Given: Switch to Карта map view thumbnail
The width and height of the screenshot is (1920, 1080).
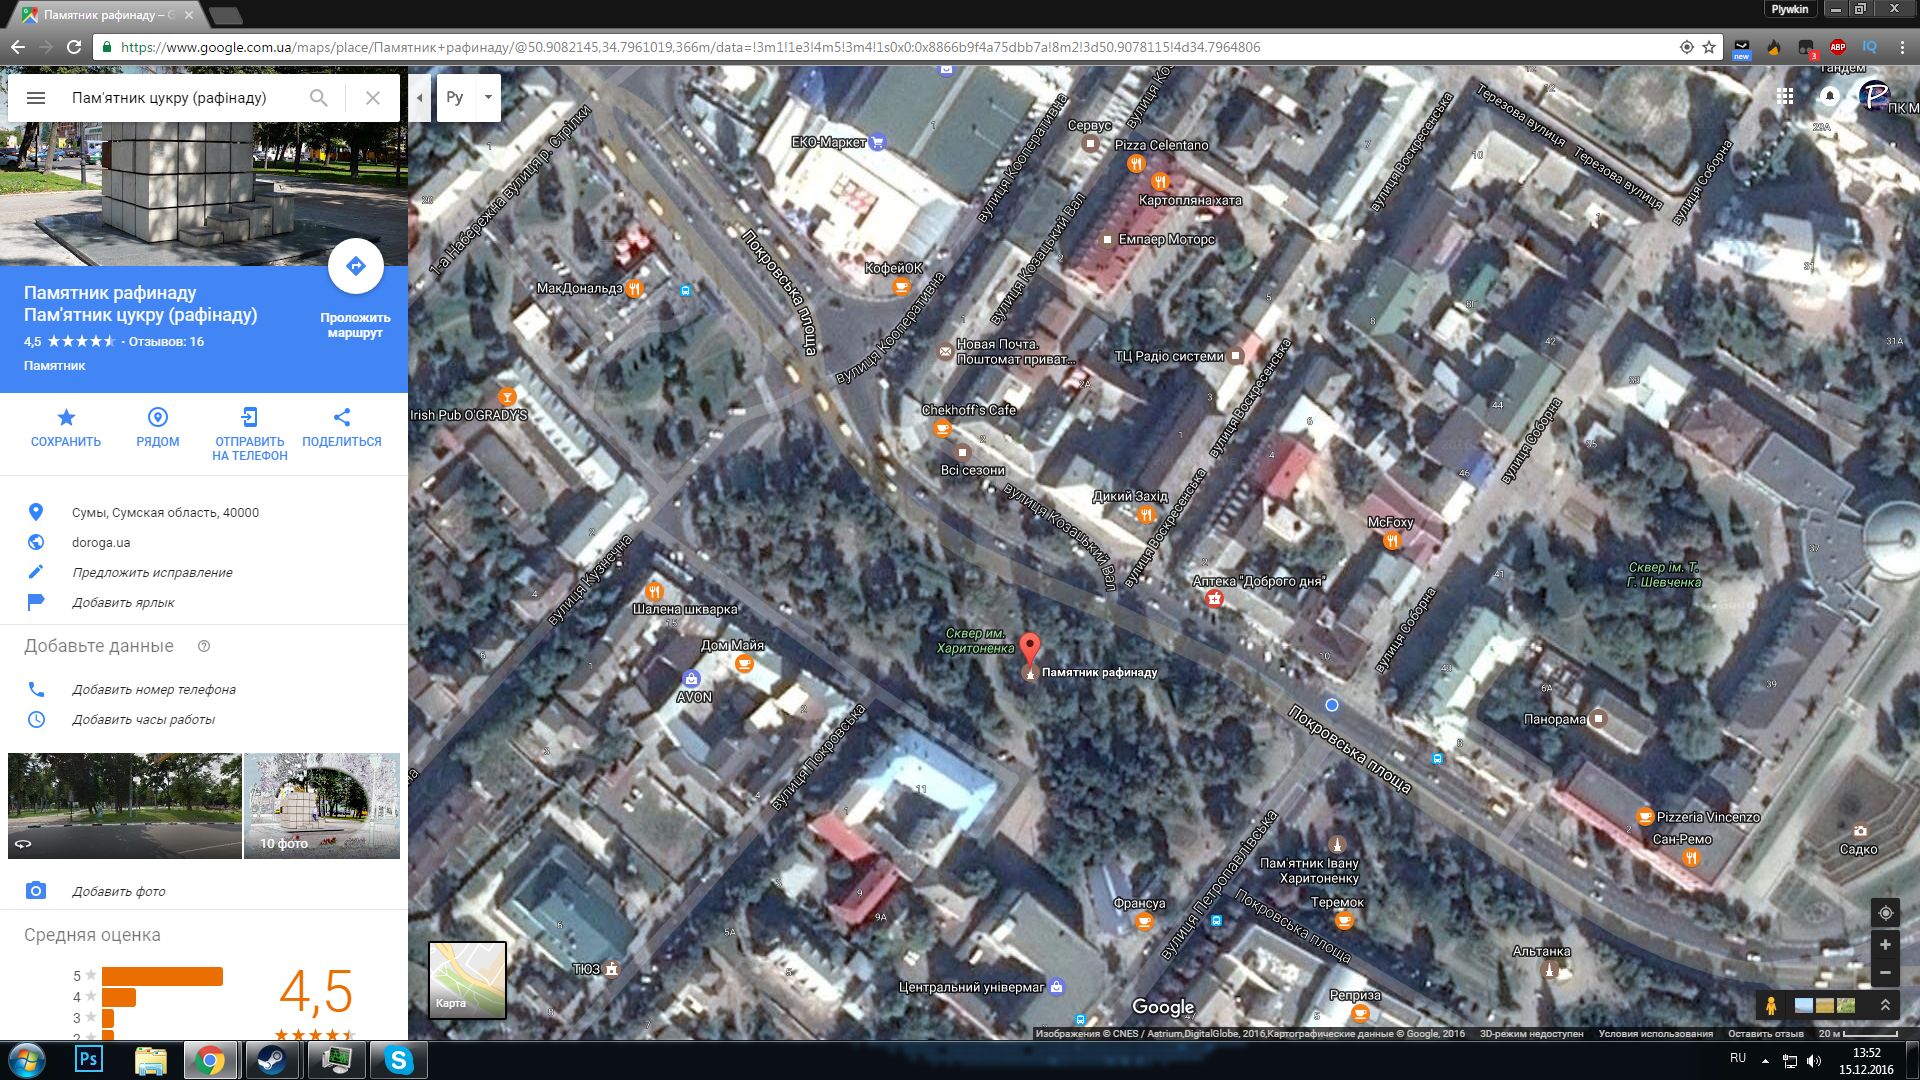Looking at the screenshot, I should tap(467, 980).
